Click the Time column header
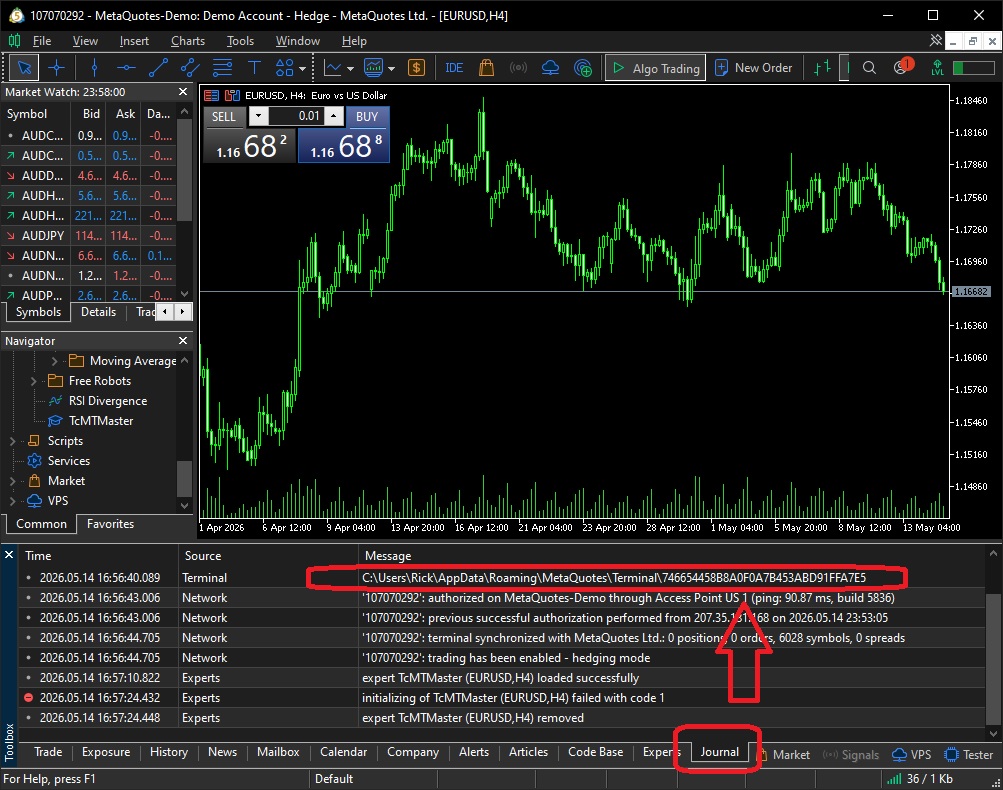Image resolution: width=1003 pixels, height=790 pixels. click(99, 555)
